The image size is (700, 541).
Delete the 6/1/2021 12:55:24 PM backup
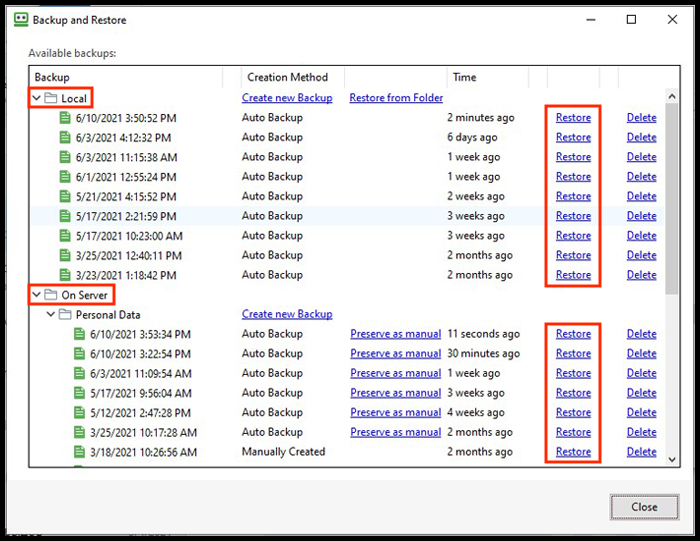[x=642, y=177]
